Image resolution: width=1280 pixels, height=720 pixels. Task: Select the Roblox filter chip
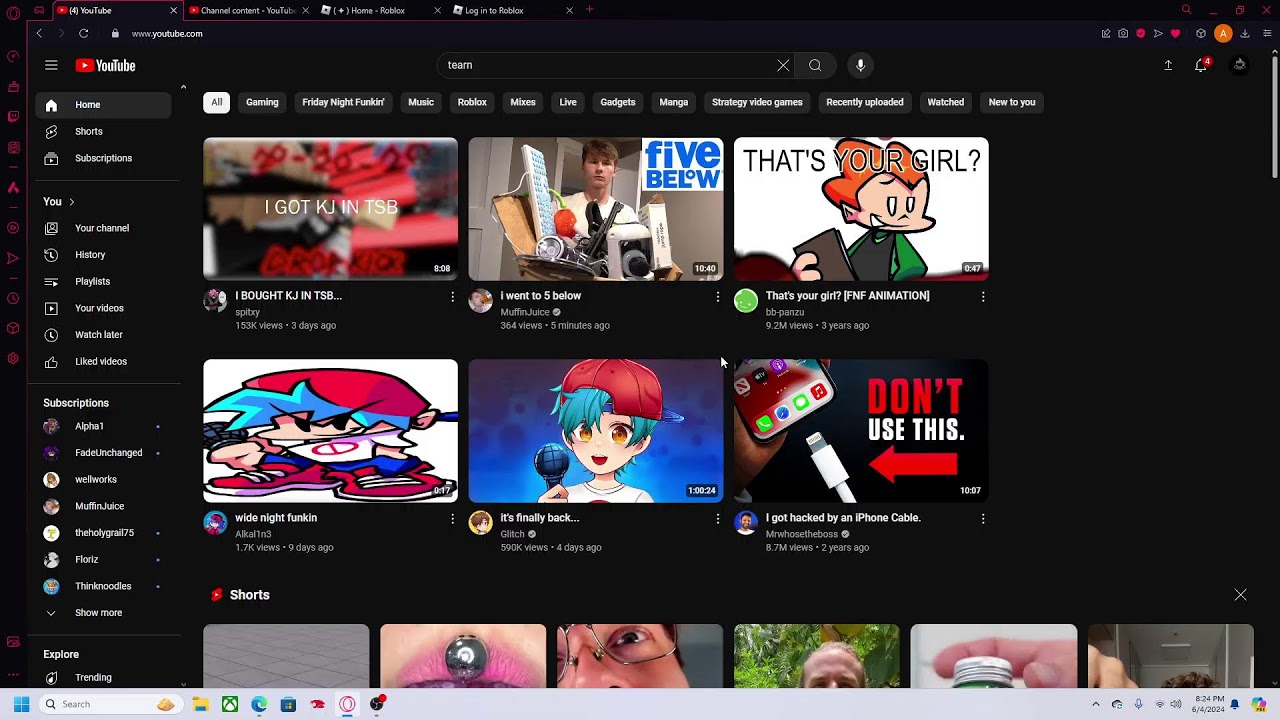(x=472, y=102)
